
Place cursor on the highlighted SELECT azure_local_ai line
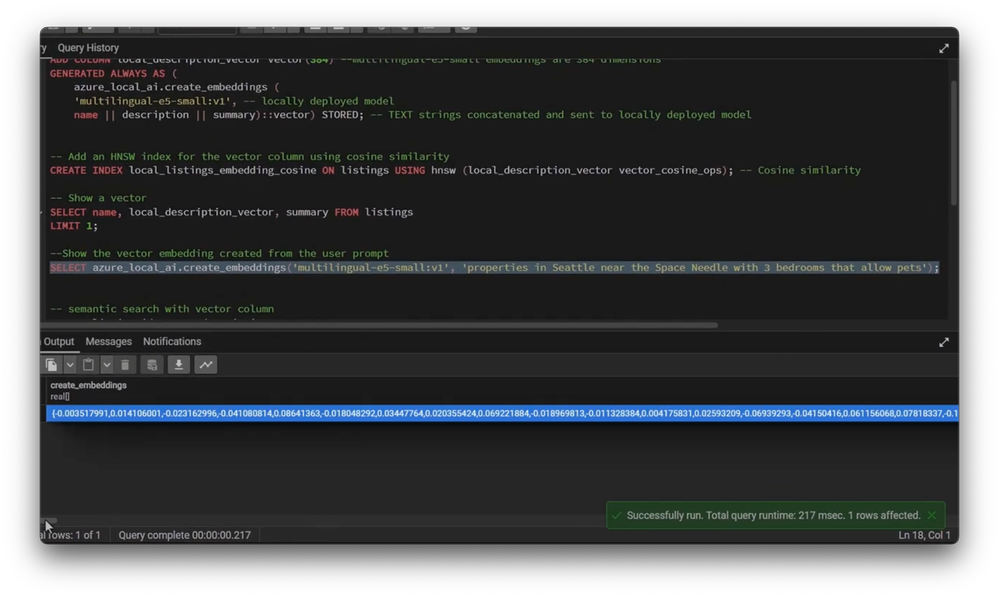point(494,268)
